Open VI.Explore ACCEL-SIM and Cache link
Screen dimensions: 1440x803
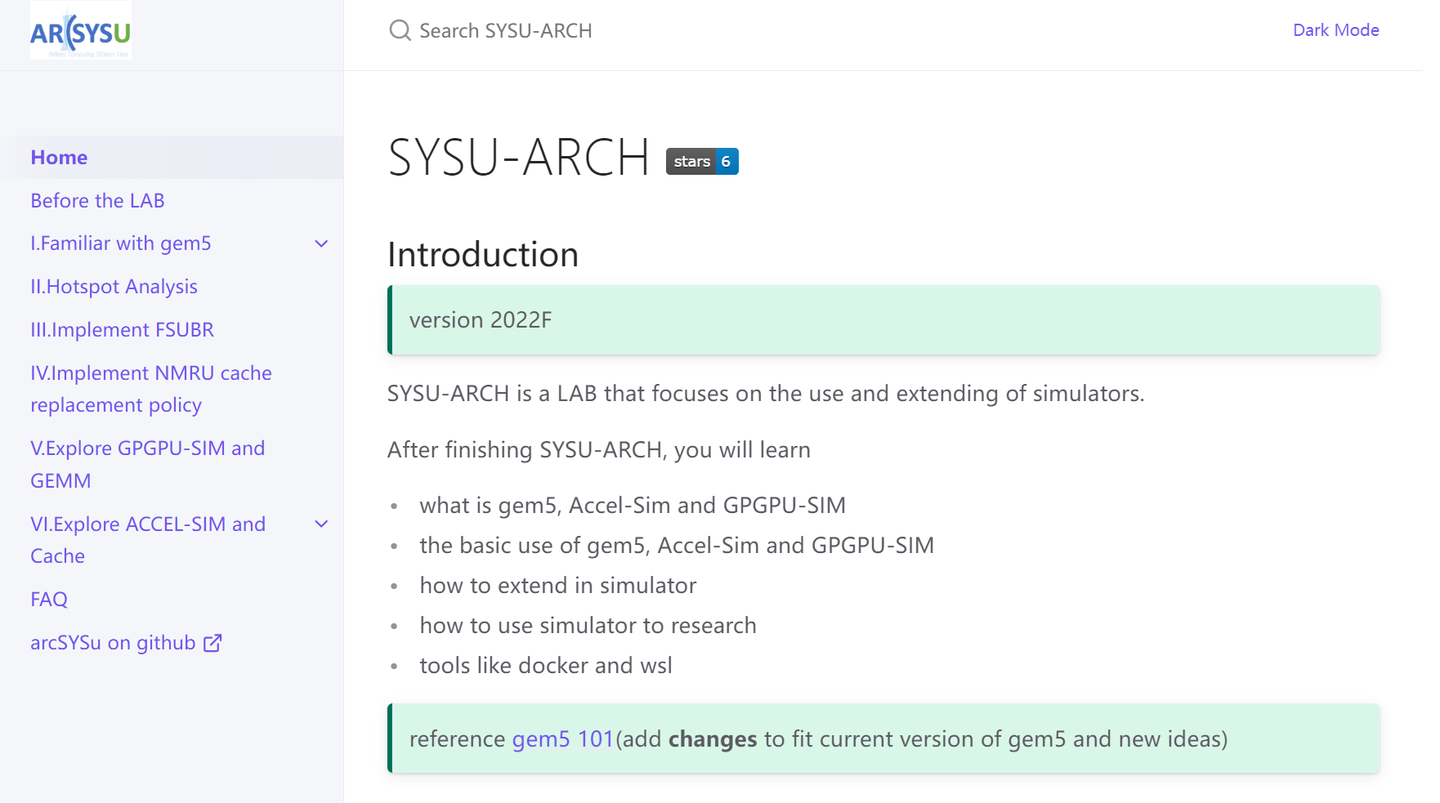click(147, 539)
